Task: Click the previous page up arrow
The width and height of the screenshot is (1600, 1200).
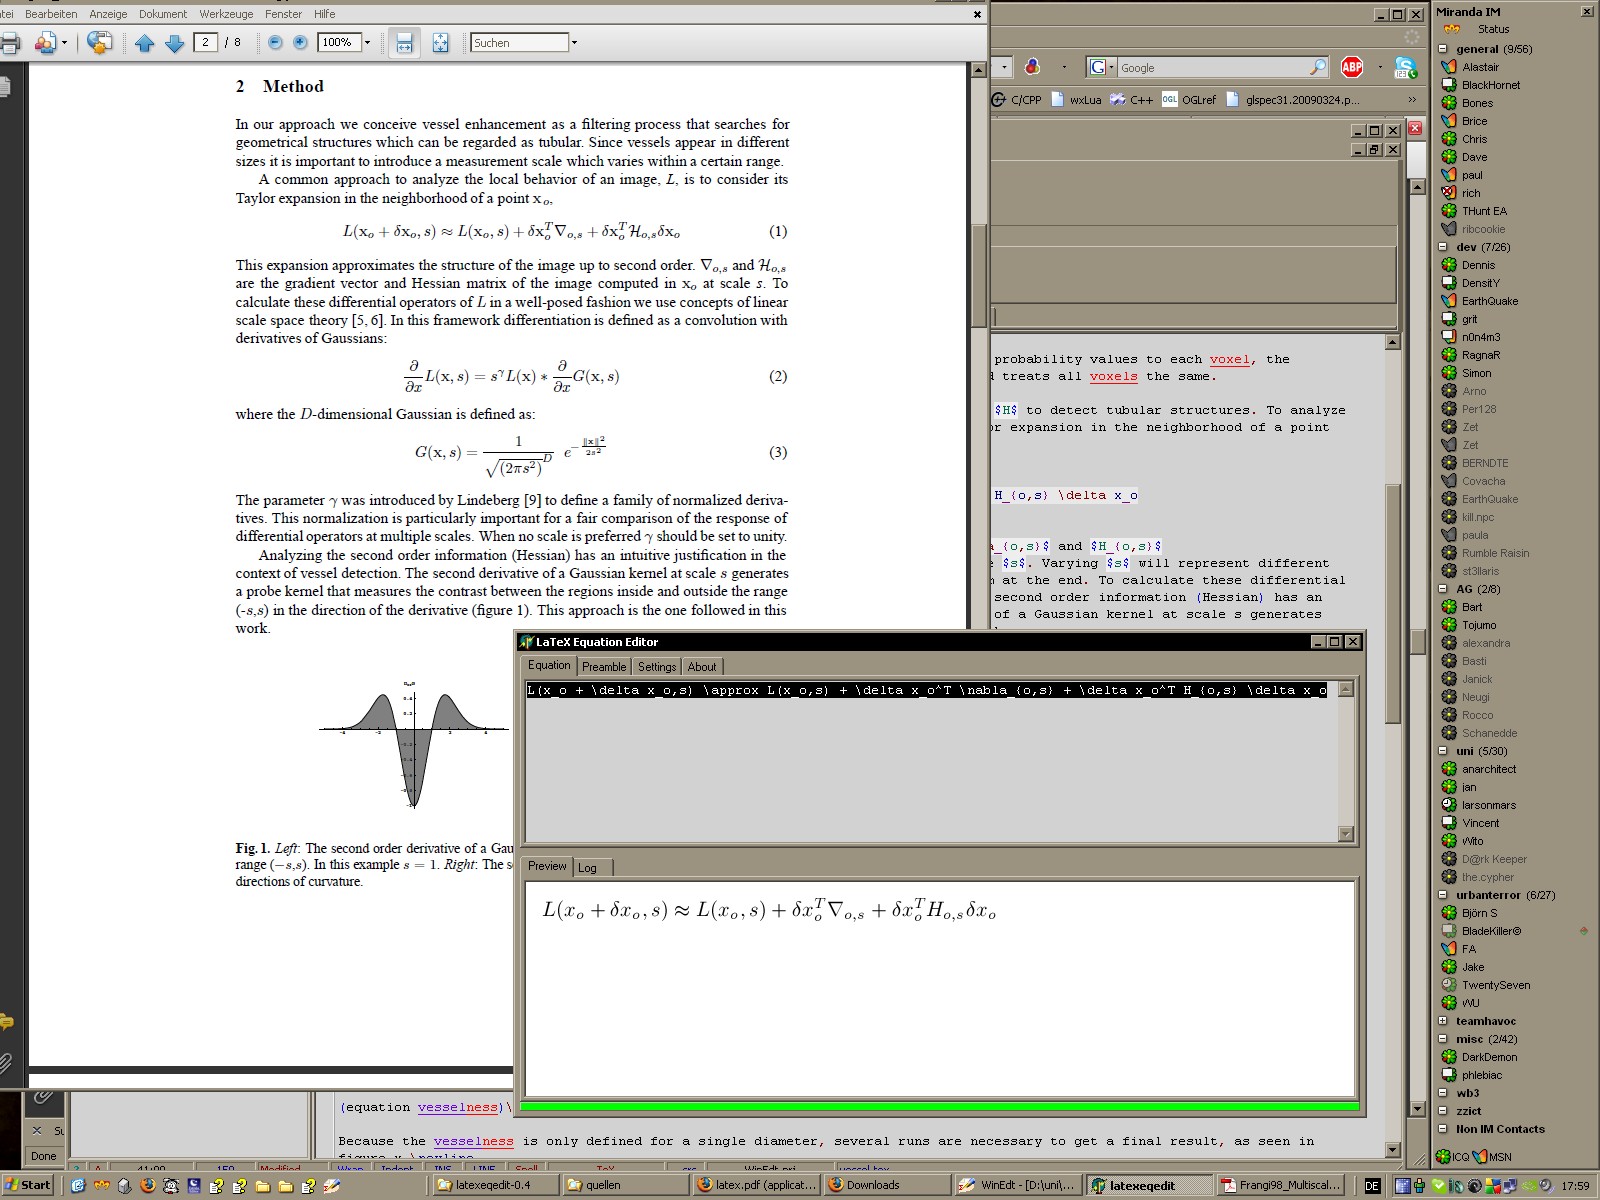Action: (x=145, y=43)
